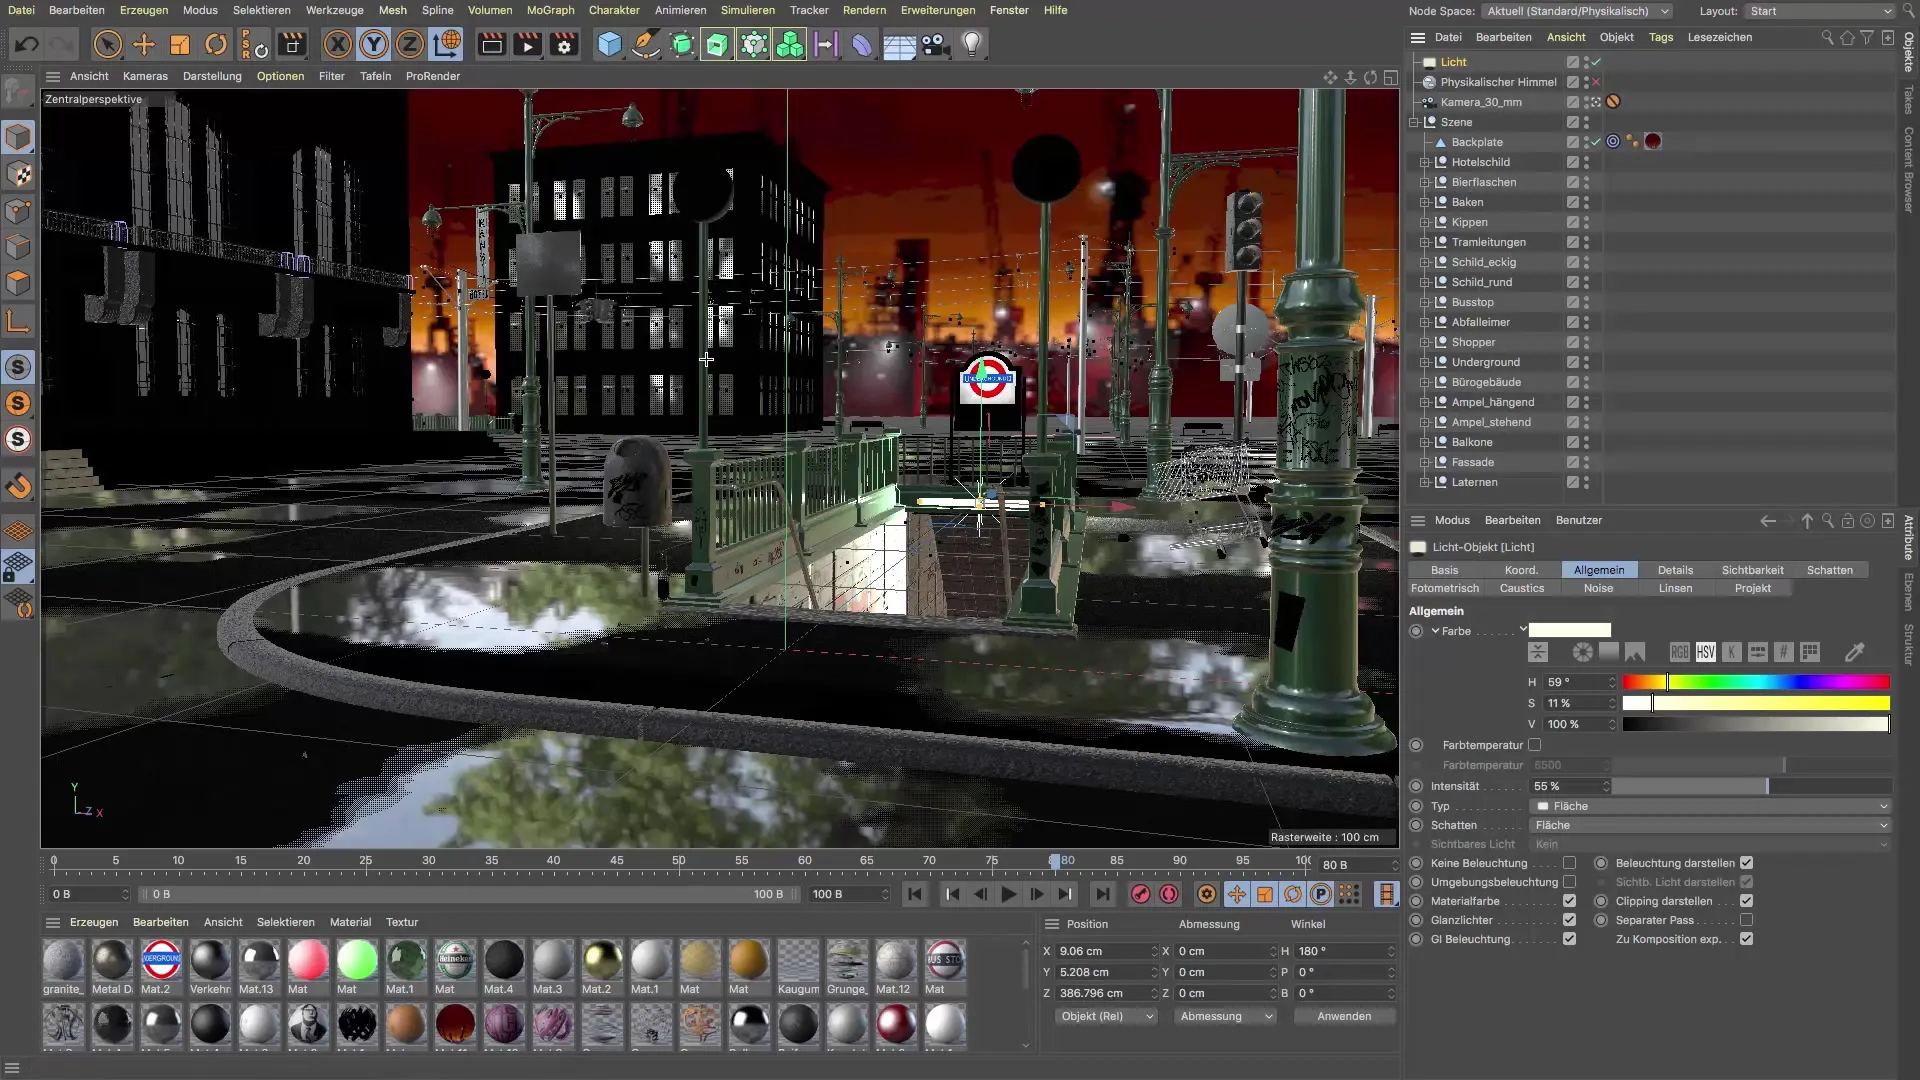This screenshot has width=1920, height=1080.
Task: Enable Keine Beleuchtung checkbox
Action: [1569, 863]
